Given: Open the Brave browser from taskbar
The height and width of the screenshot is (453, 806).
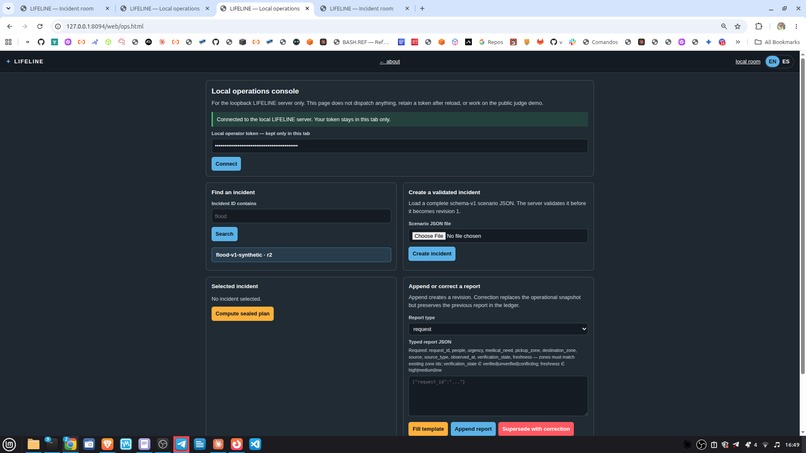Looking at the screenshot, I should [x=107, y=444].
